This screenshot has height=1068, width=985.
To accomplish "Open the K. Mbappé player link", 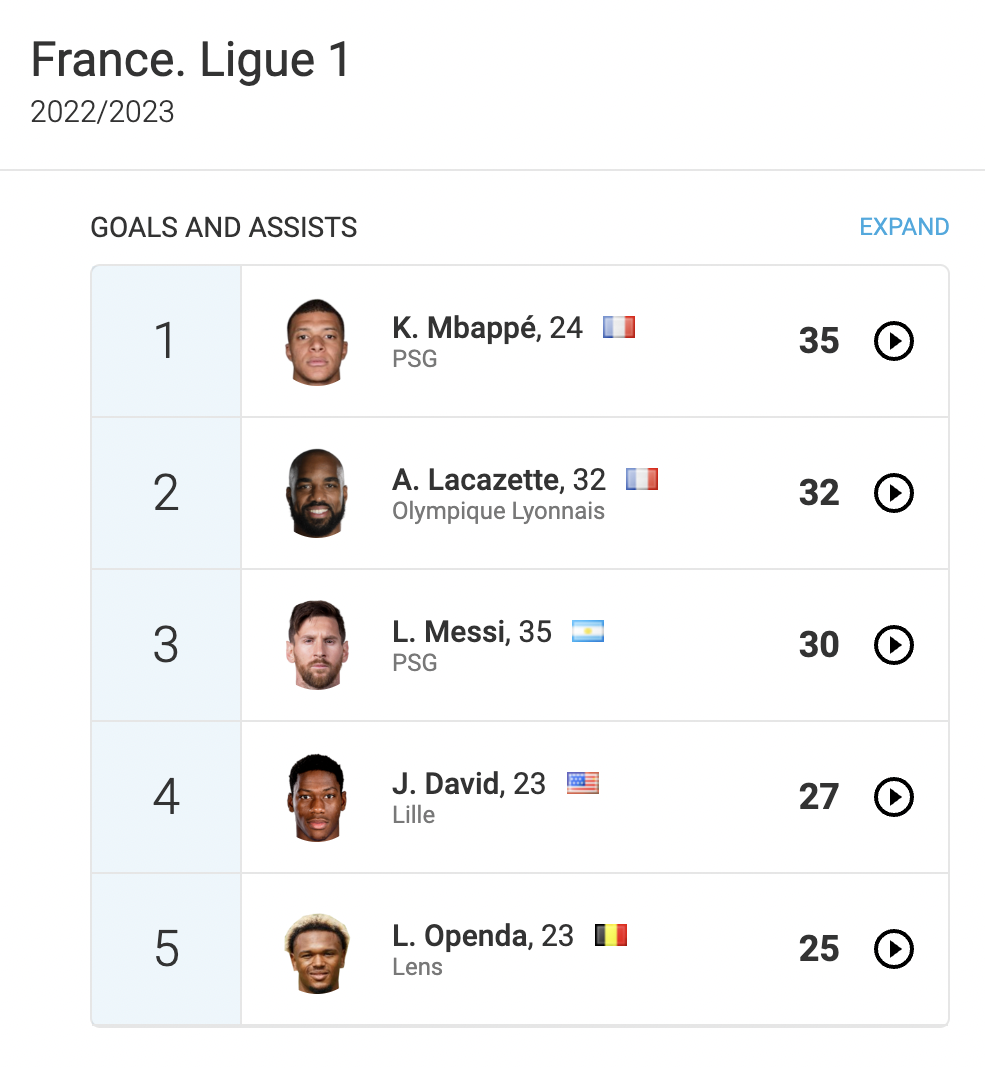I will pos(466,328).
